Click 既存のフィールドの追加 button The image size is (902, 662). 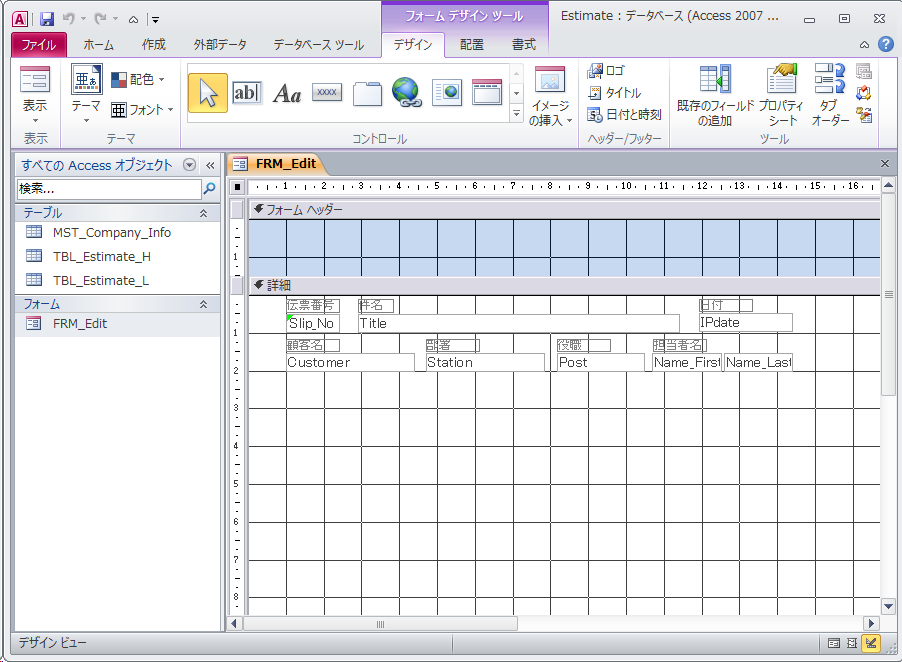(715, 96)
